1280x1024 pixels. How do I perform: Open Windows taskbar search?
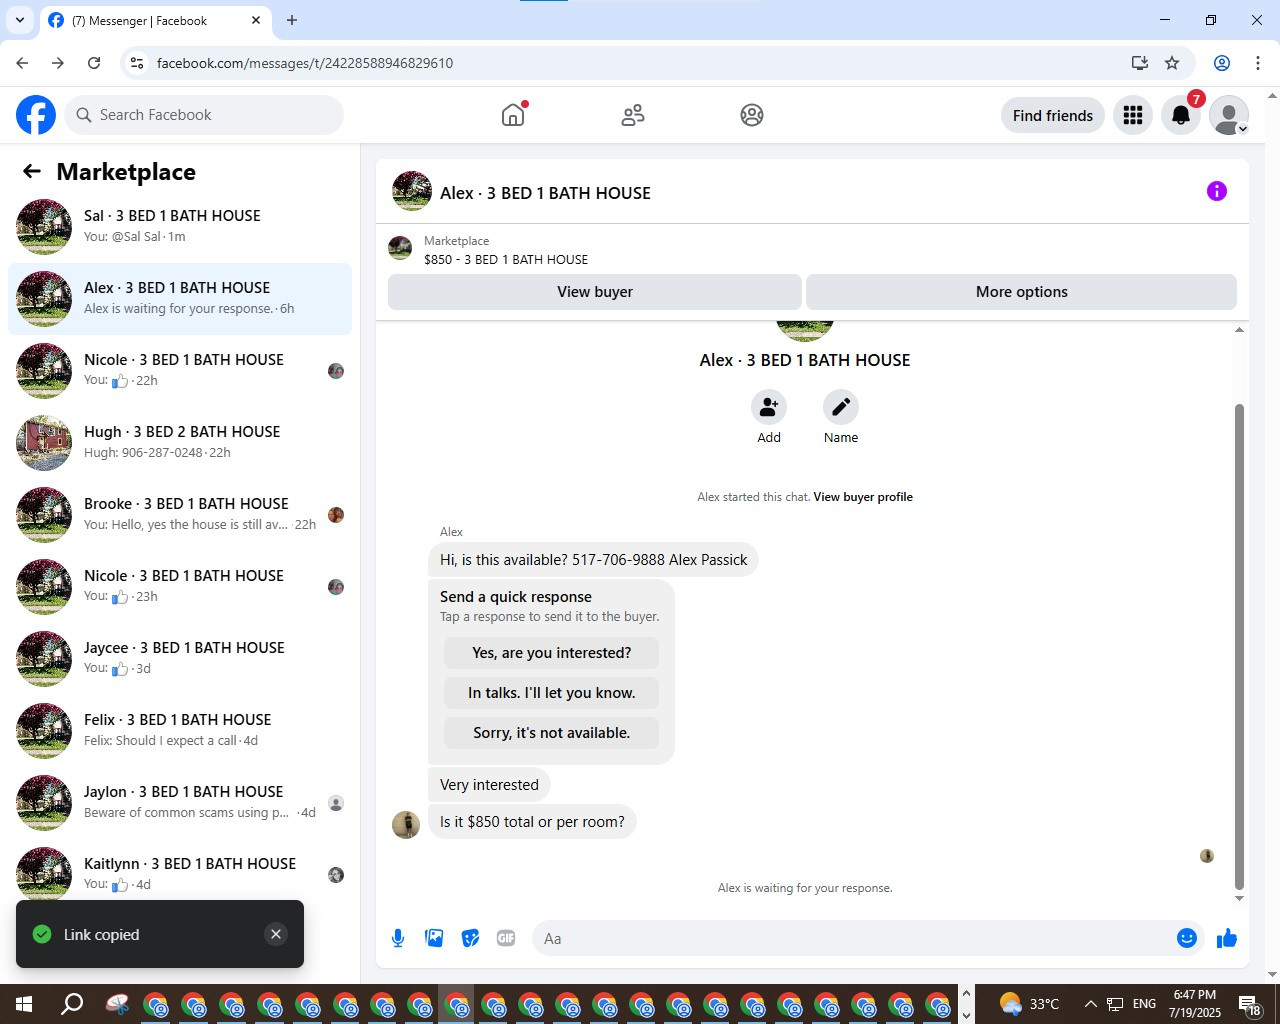[x=72, y=1004]
